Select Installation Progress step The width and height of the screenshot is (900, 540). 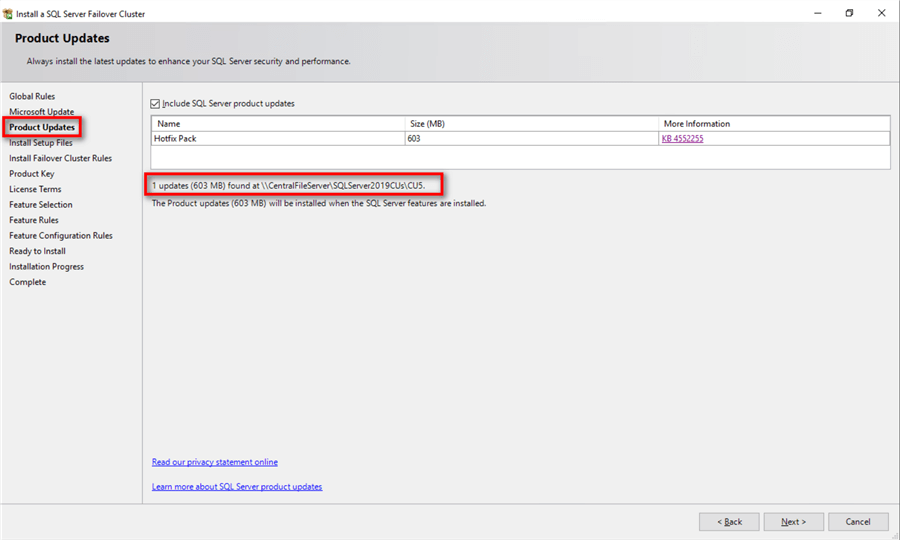[x=46, y=267]
